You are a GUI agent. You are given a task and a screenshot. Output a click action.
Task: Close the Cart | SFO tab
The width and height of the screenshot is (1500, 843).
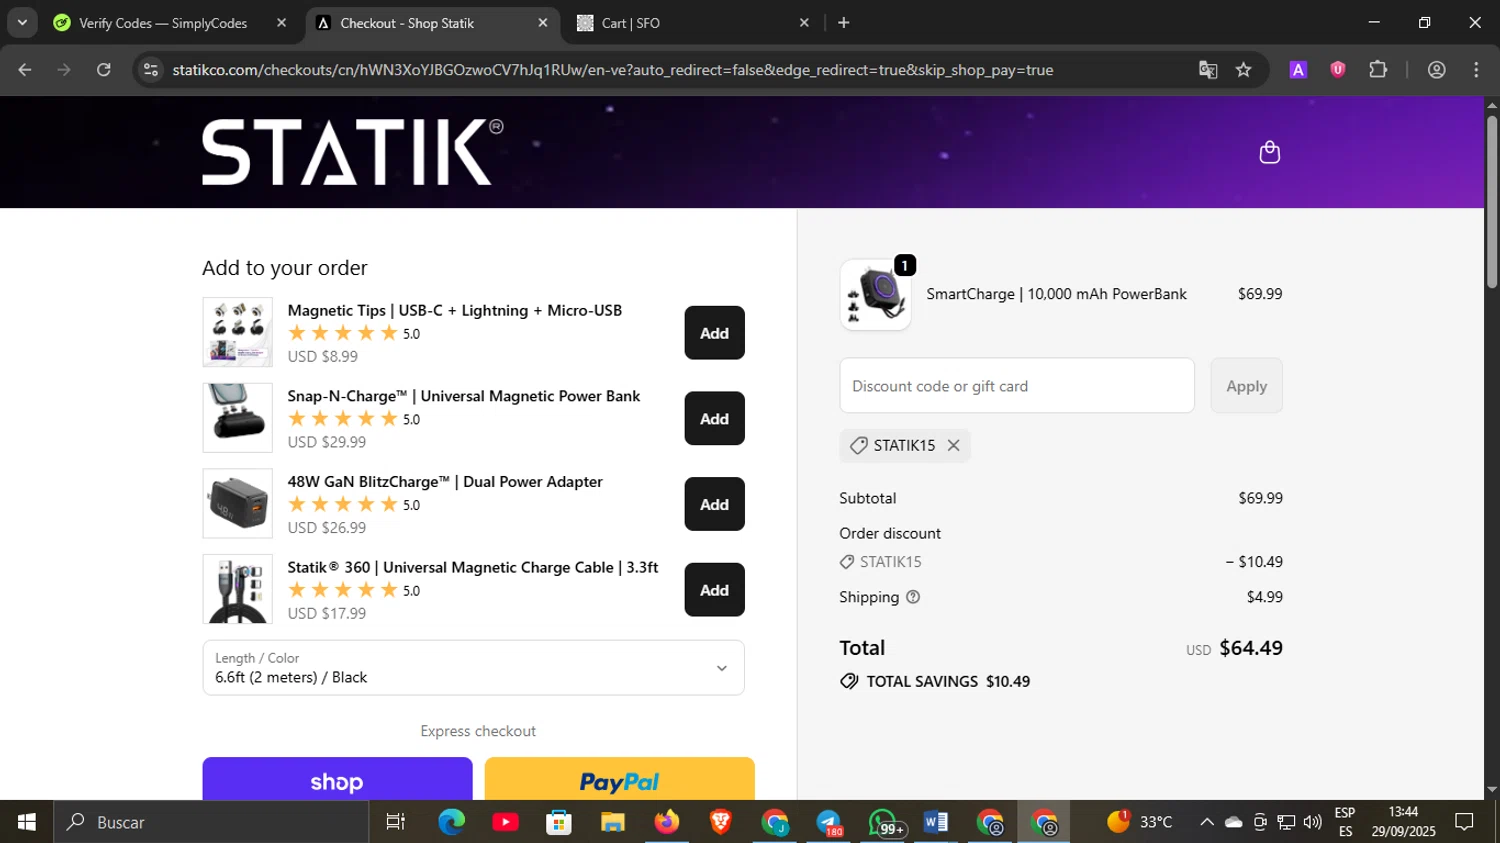[804, 23]
